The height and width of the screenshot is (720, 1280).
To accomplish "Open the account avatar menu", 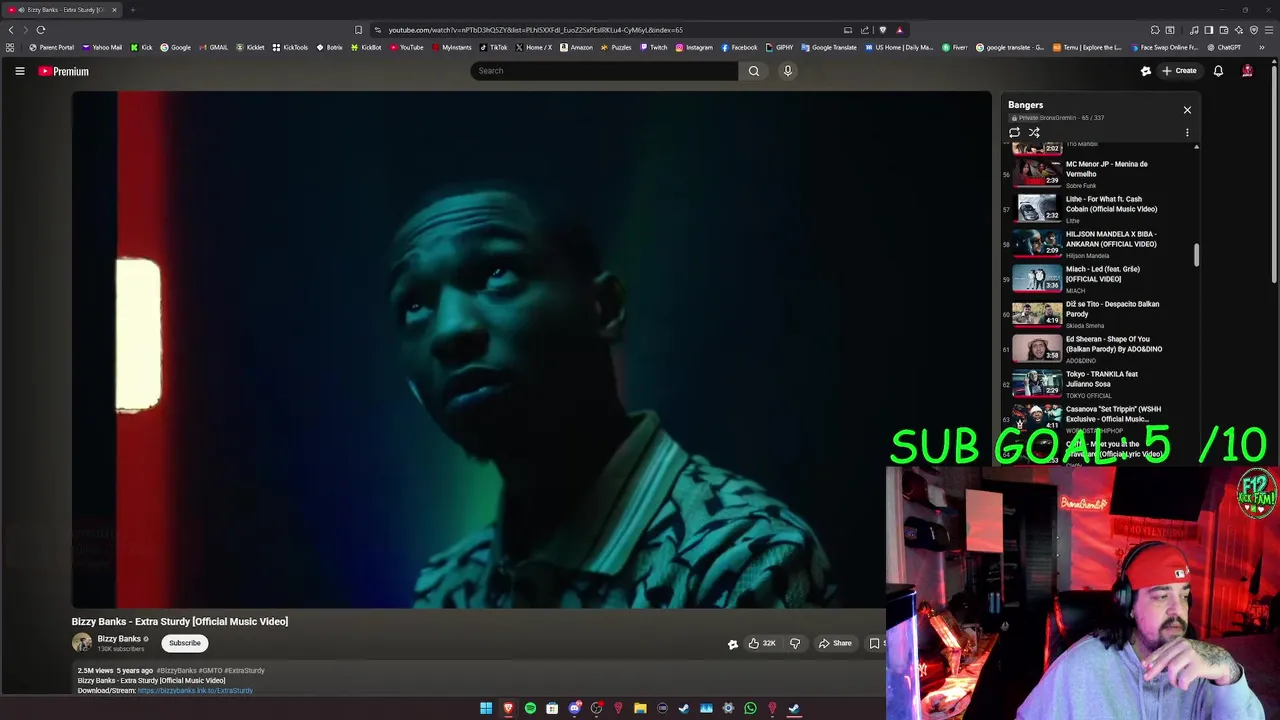I will 1247,71.
